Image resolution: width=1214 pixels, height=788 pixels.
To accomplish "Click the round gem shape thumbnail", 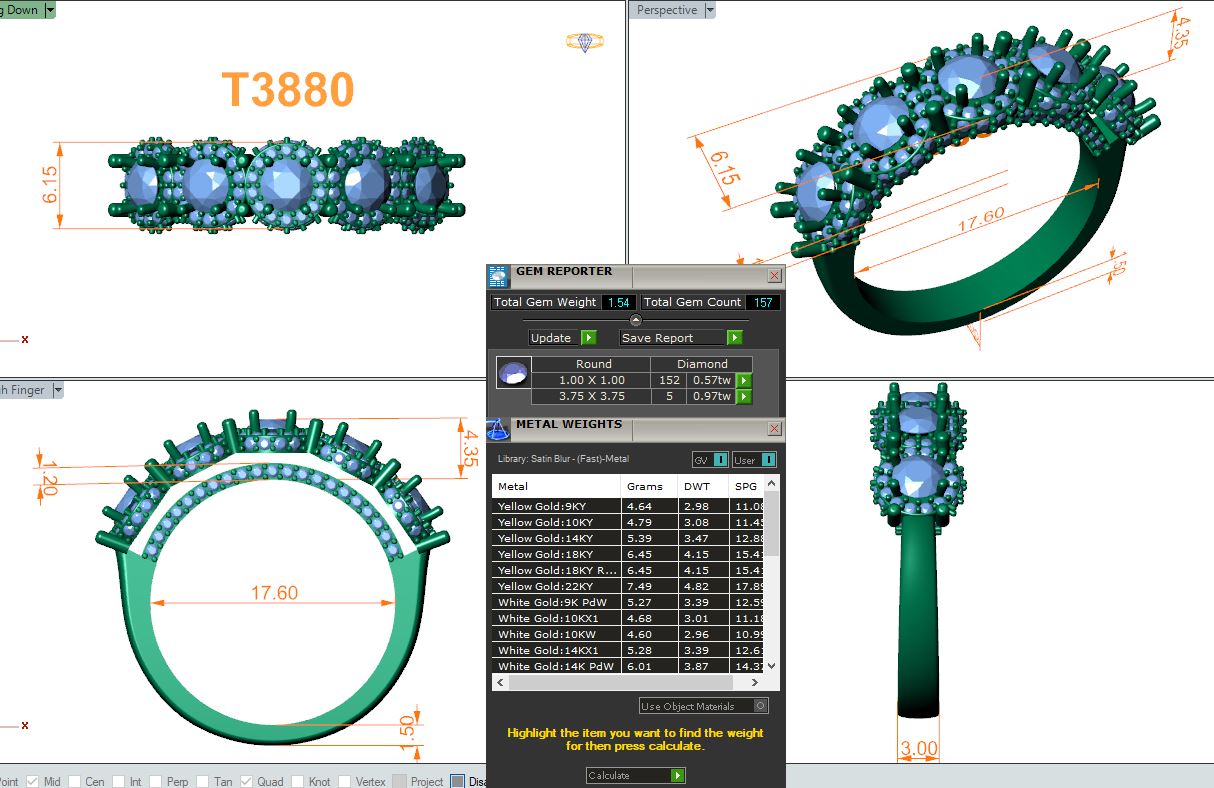I will (513, 372).
